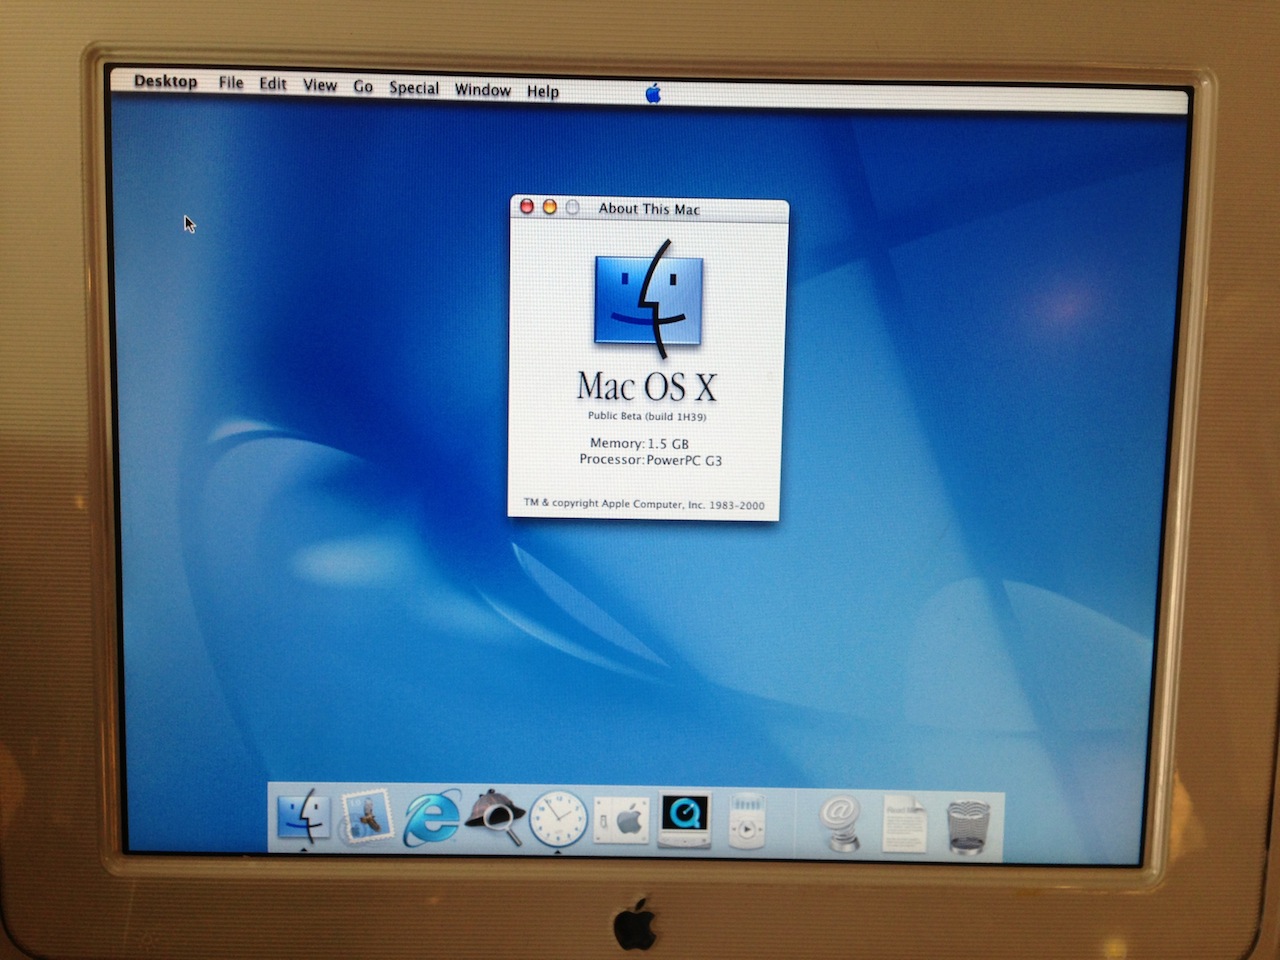Click the Finder face logo in About window

(649, 299)
